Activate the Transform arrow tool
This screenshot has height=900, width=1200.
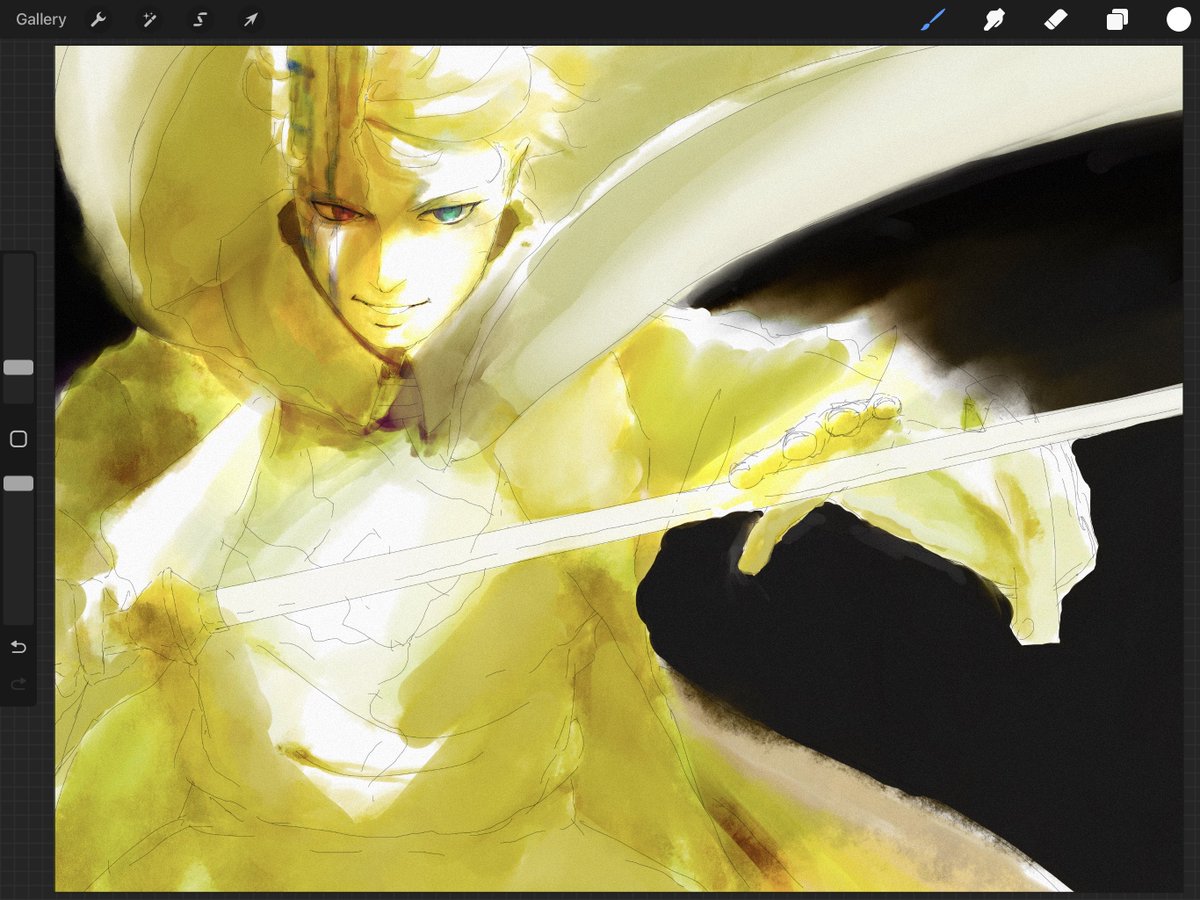[250, 19]
